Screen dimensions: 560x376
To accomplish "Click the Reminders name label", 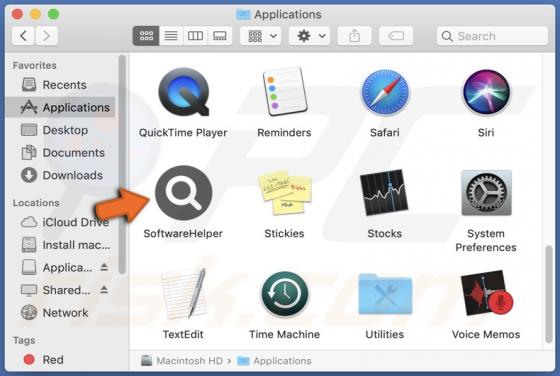I will [284, 133].
